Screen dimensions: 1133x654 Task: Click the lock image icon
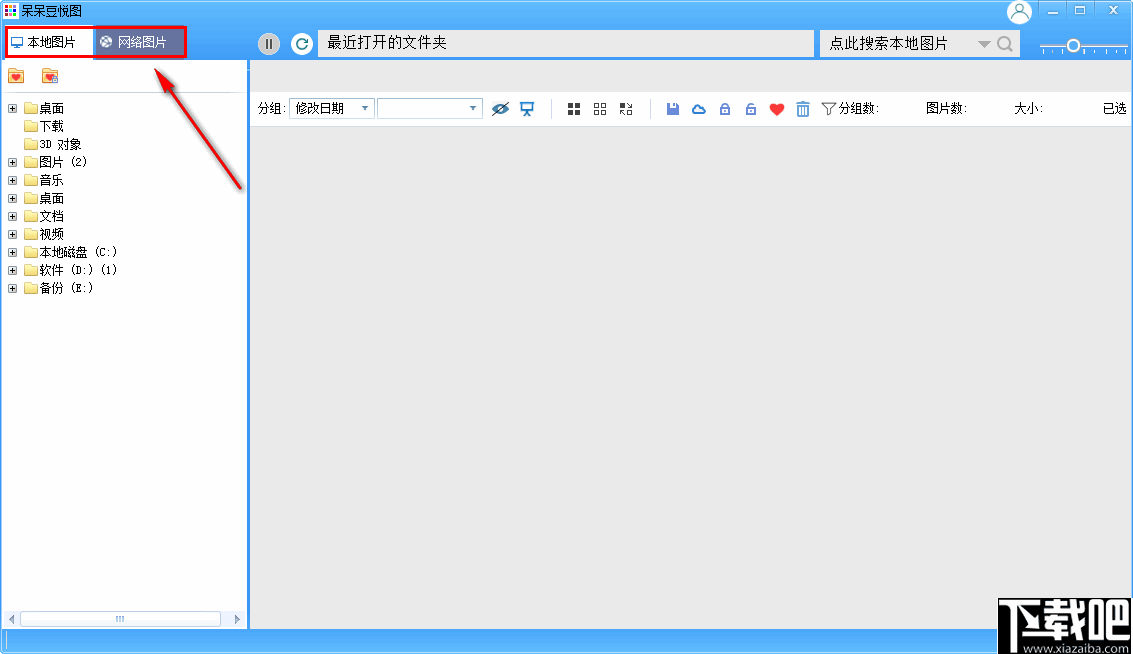click(724, 109)
